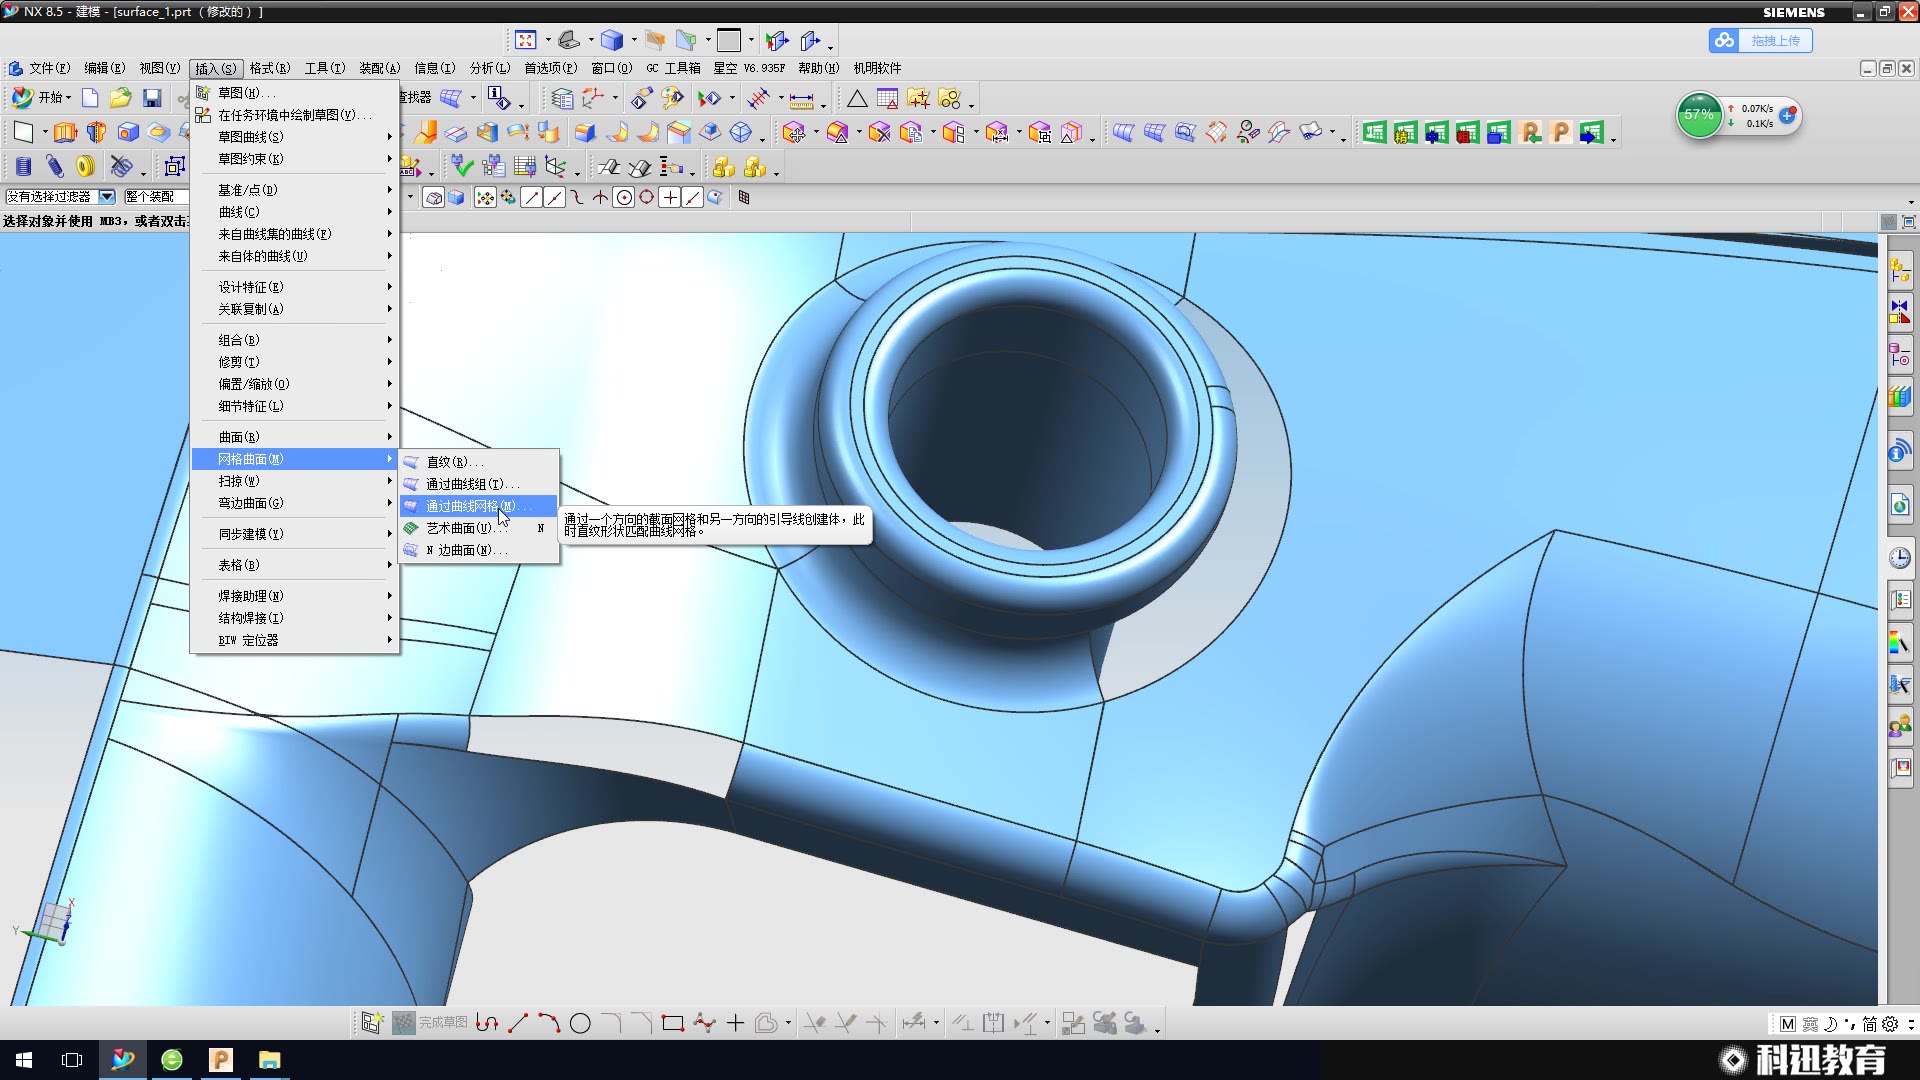Select the Circle sketch tool
Viewport: 1920px width, 1080px height.
[x=580, y=1023]
